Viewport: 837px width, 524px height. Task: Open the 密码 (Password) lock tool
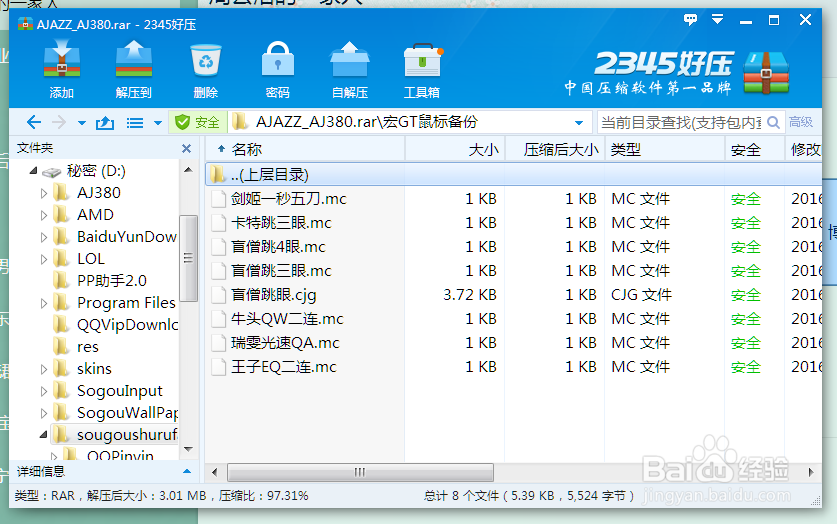pos(278,69)
